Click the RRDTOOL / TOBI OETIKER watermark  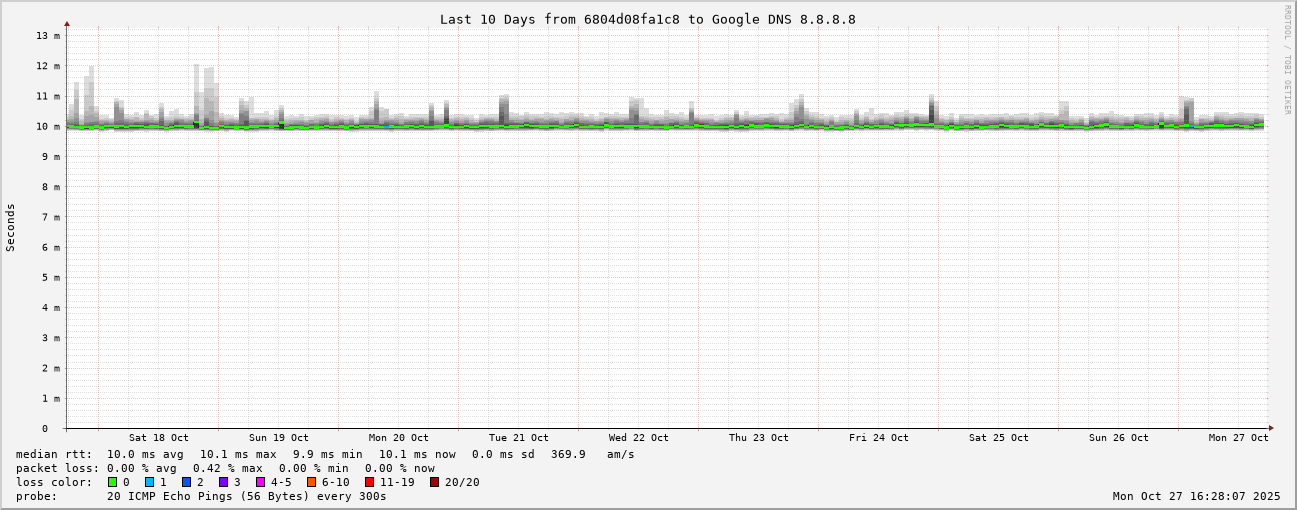1287,59
